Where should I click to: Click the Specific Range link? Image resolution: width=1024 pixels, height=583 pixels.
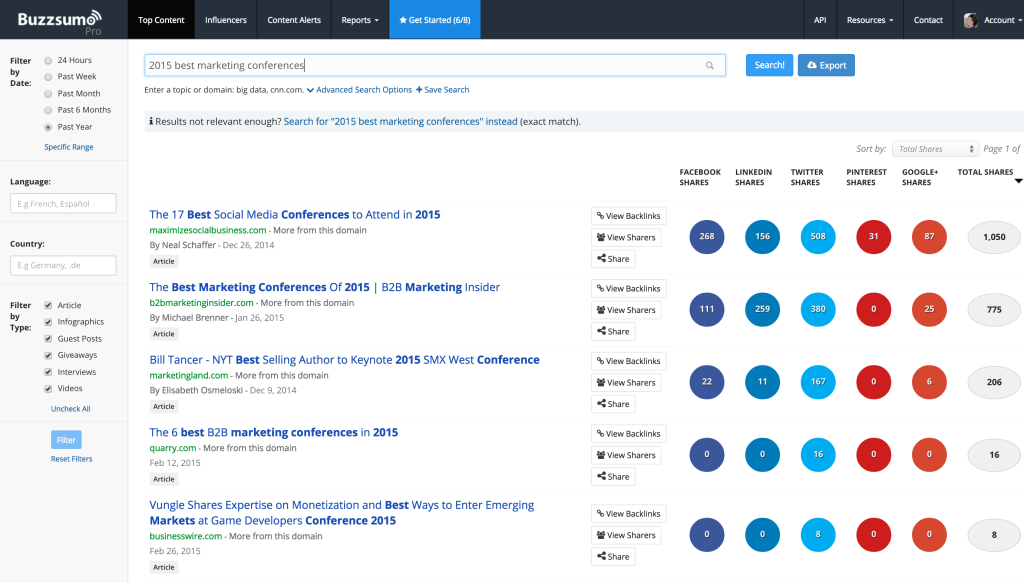click(x=69, y=147)
